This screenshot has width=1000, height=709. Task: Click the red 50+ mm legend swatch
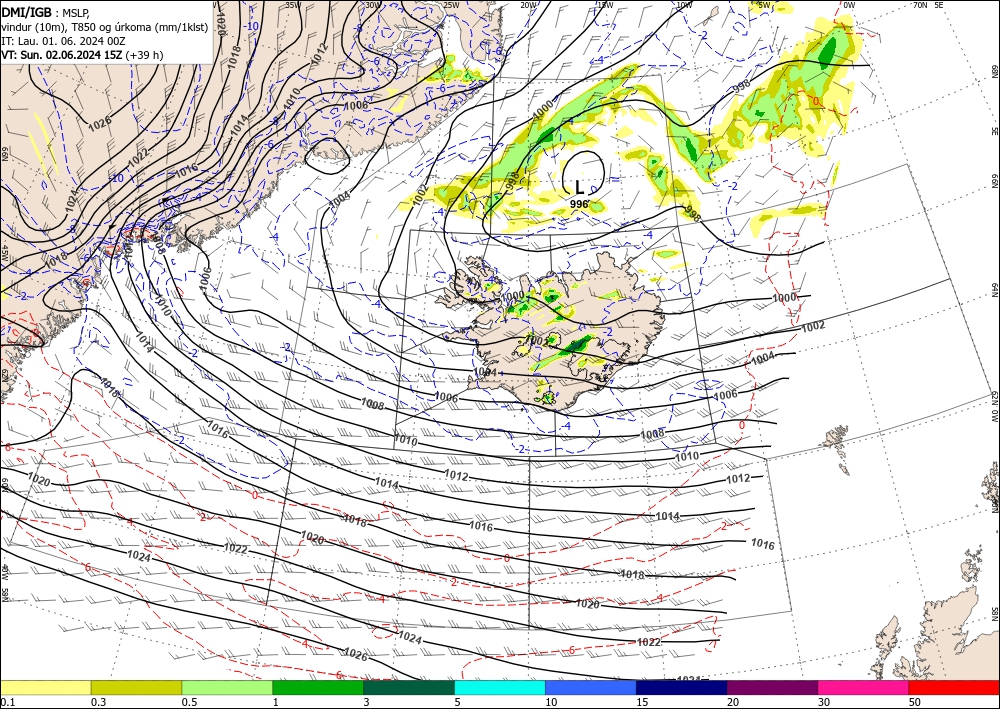coord(954,687)
